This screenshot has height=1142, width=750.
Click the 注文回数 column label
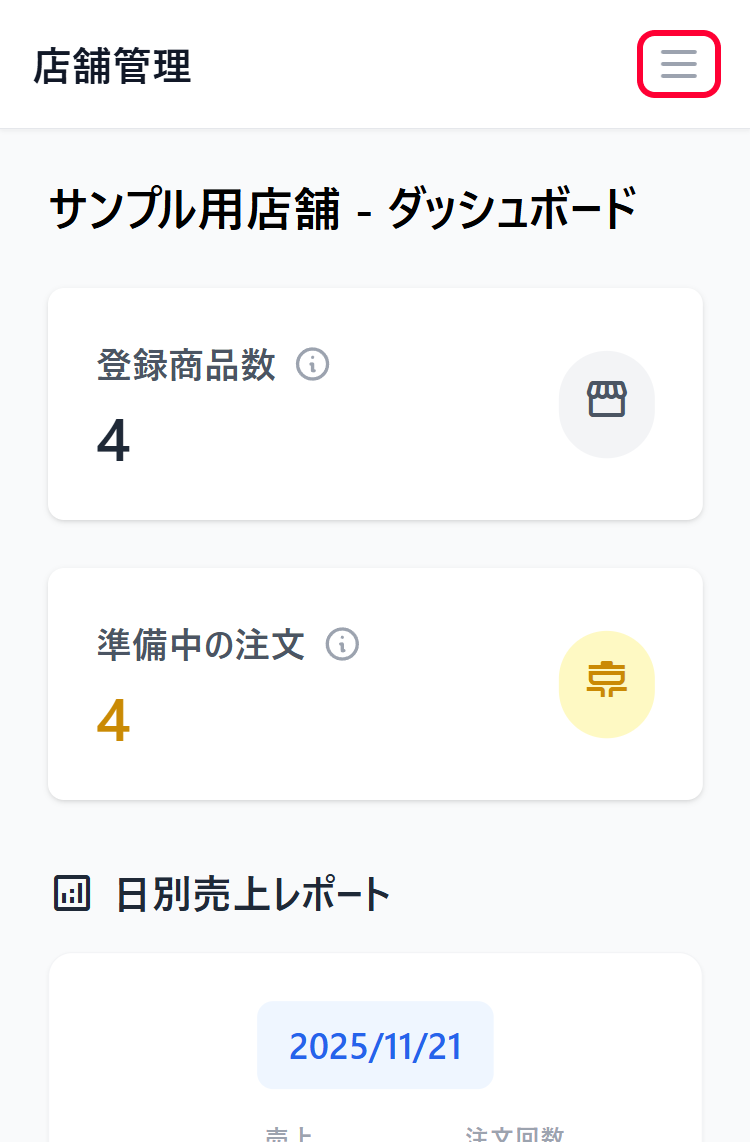coord(514,1134)
